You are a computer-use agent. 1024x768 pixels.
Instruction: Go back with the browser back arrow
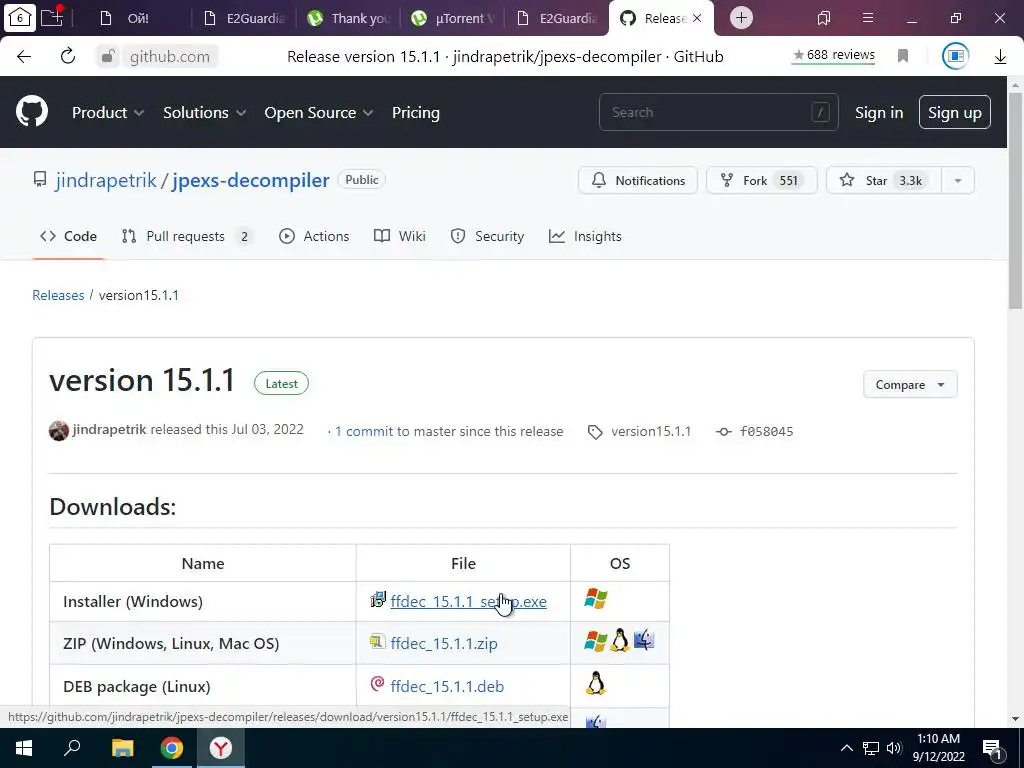click(x=24, y=57)
